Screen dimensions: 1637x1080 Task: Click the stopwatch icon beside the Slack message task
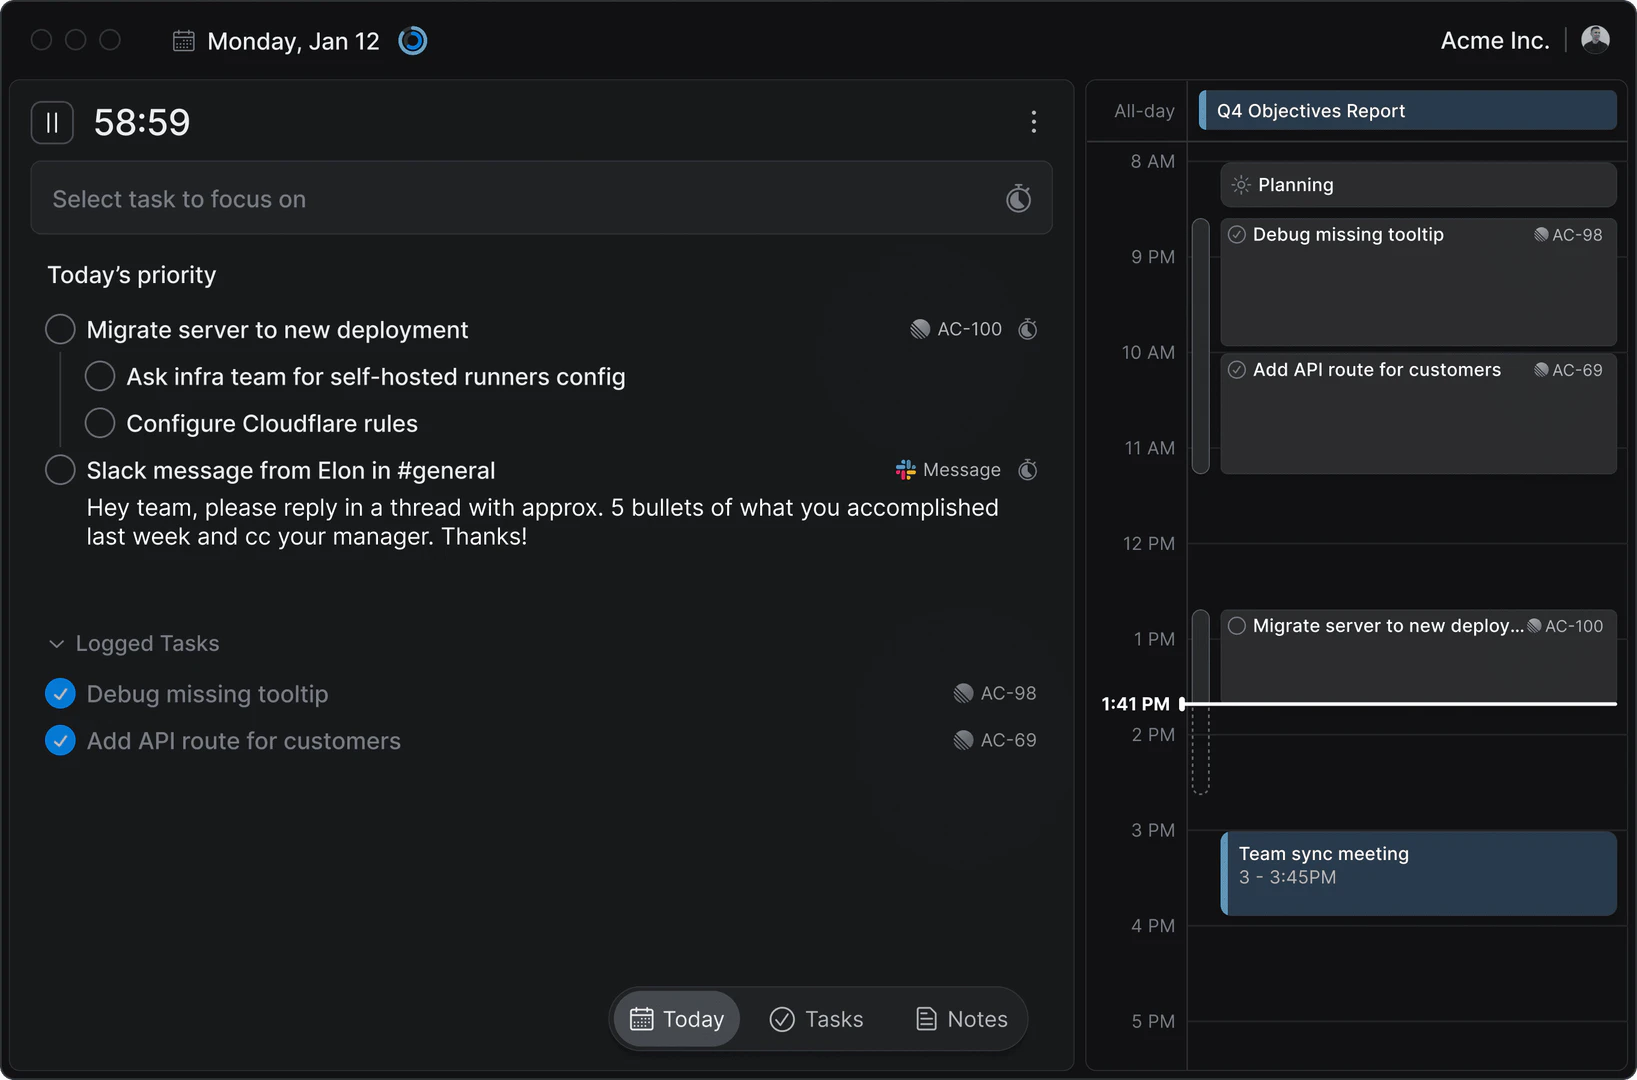[1028, 469]
